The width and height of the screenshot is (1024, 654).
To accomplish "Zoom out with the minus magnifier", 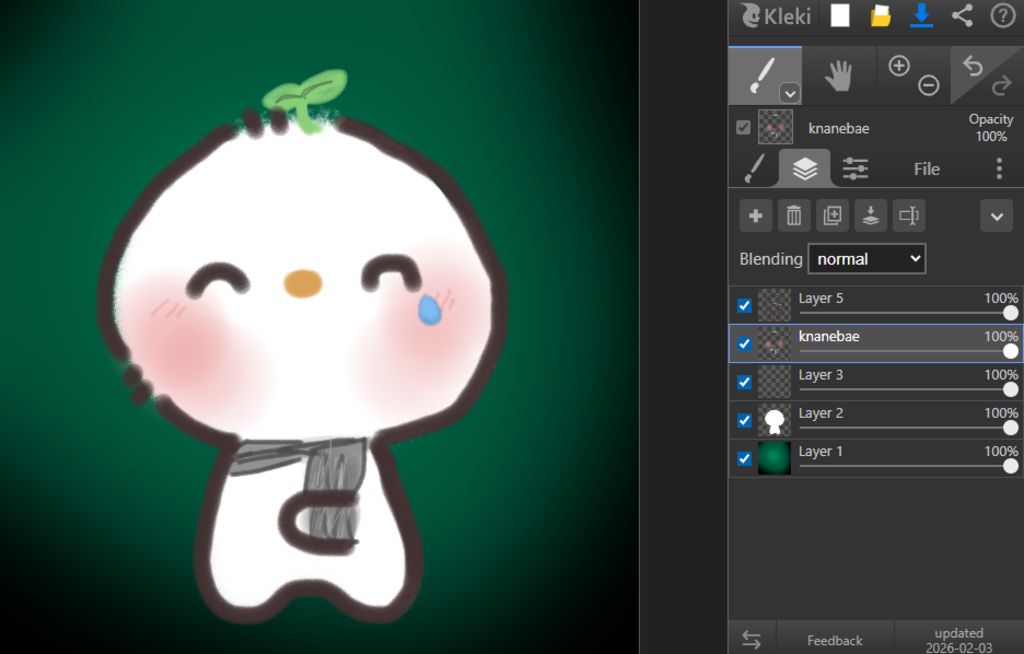I will click(928, 85).
